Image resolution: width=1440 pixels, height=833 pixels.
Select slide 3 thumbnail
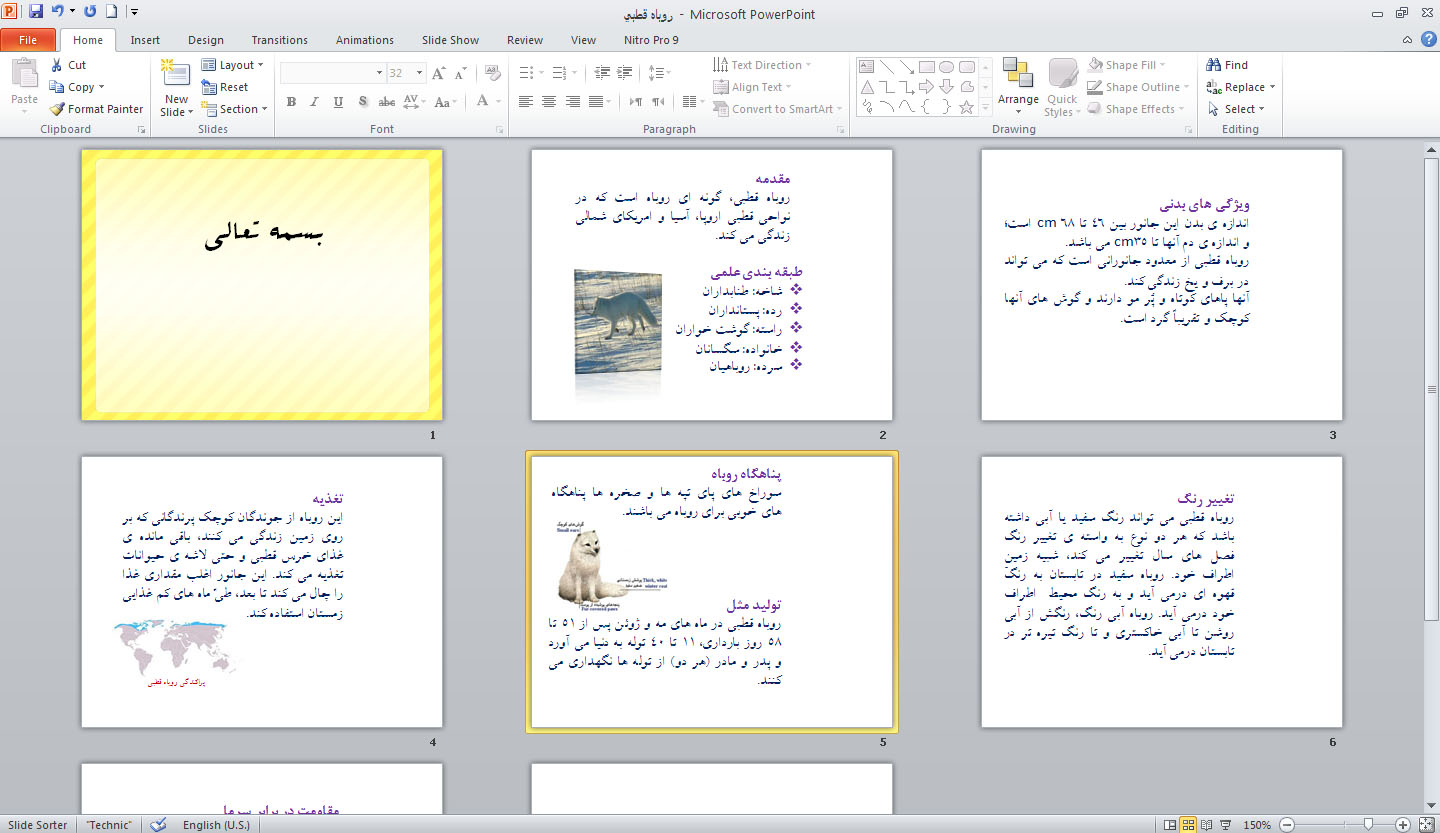(1161, 285)
